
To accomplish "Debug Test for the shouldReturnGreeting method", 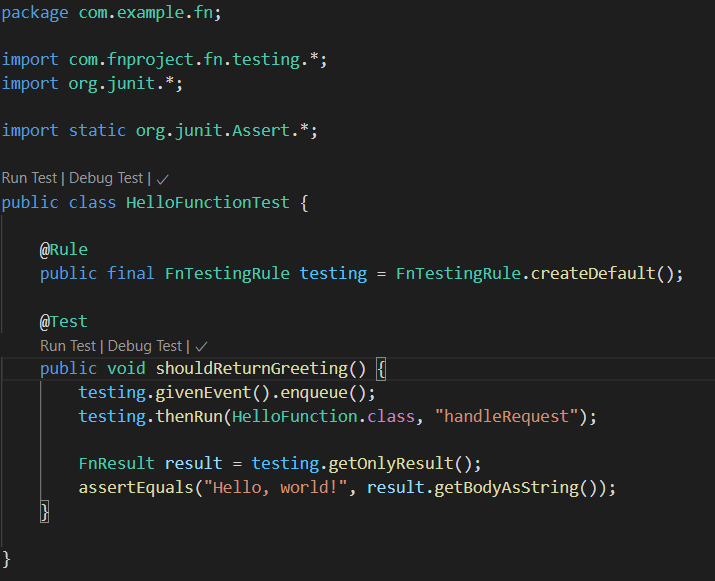I will [145, 346].
